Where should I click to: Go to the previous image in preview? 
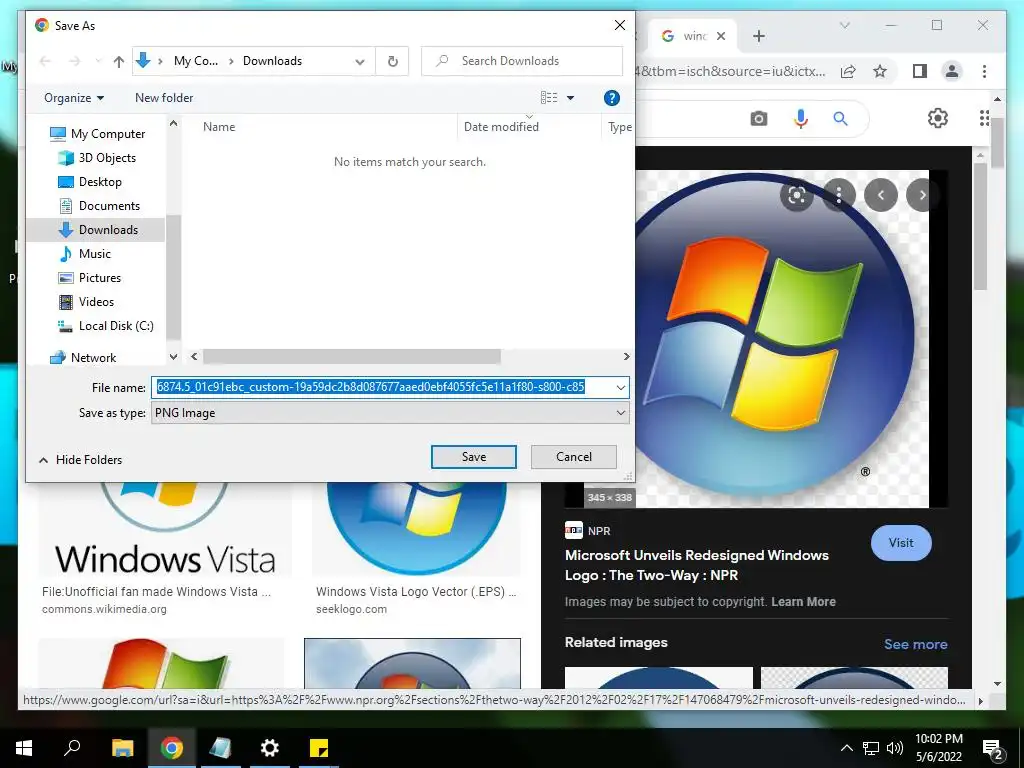880,195
